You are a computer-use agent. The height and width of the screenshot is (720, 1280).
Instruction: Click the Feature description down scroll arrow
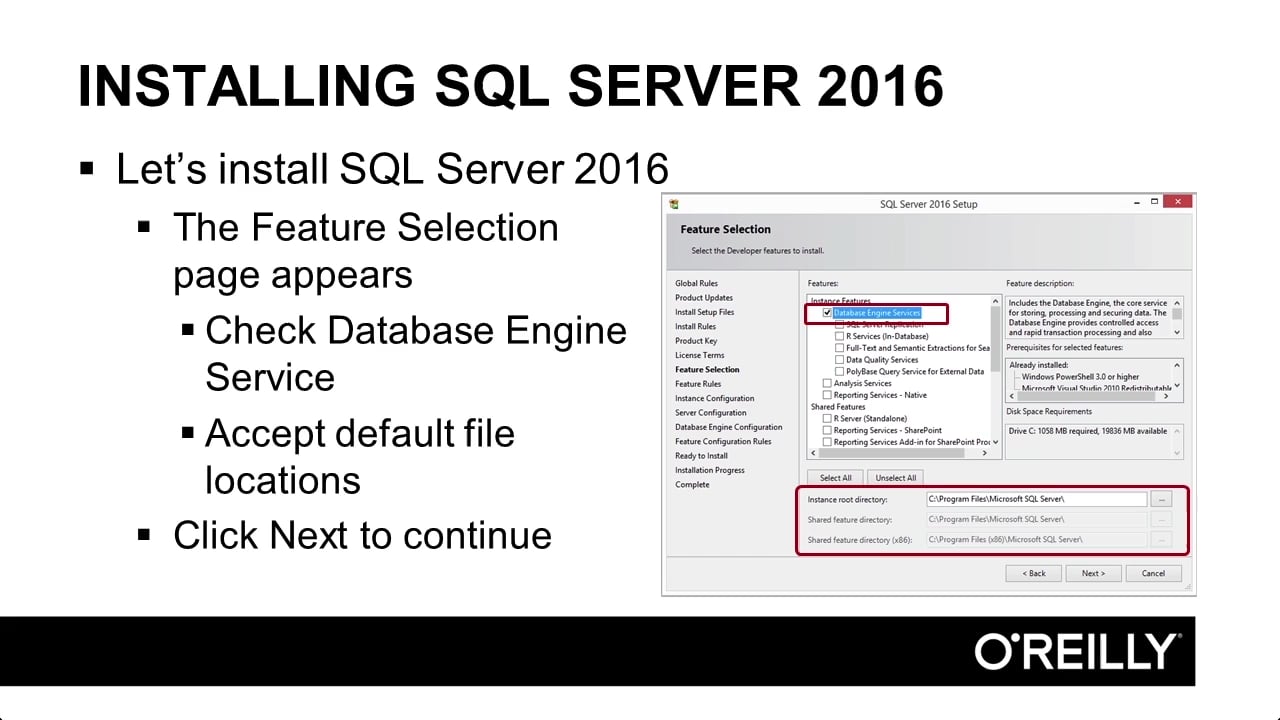1177,332
